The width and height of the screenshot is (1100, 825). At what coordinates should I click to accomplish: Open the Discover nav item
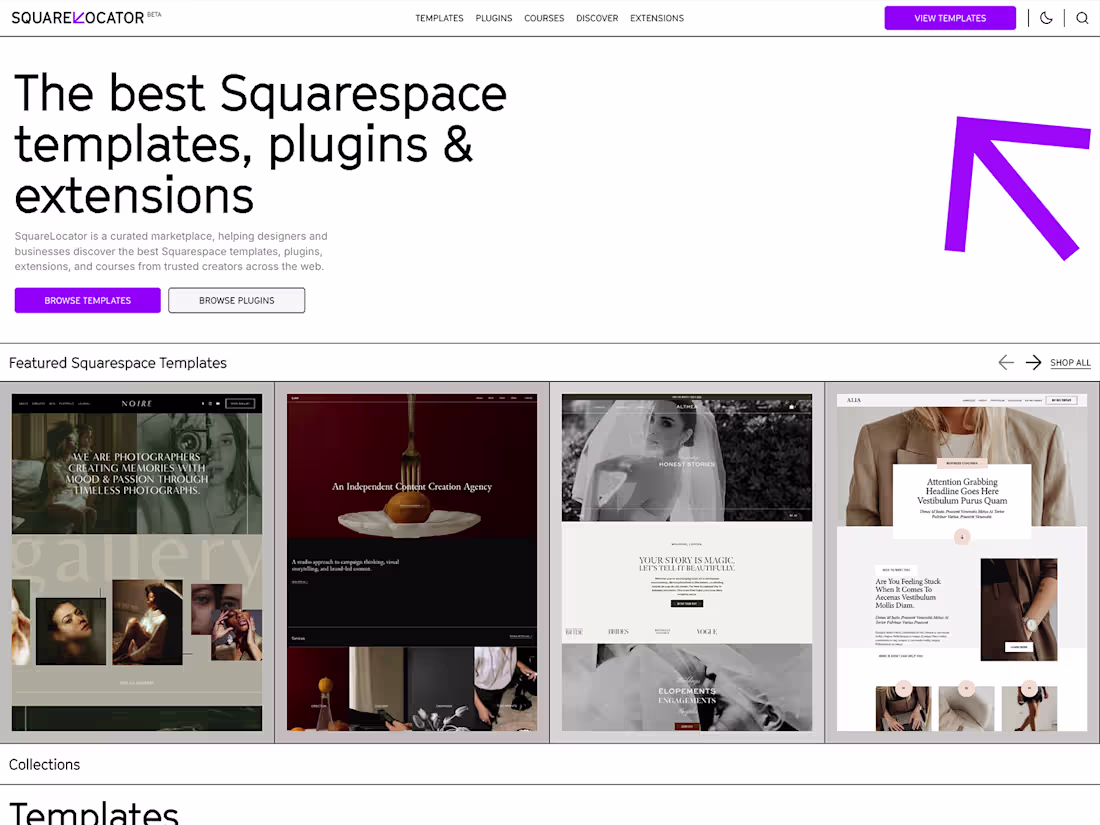point(597,18)
